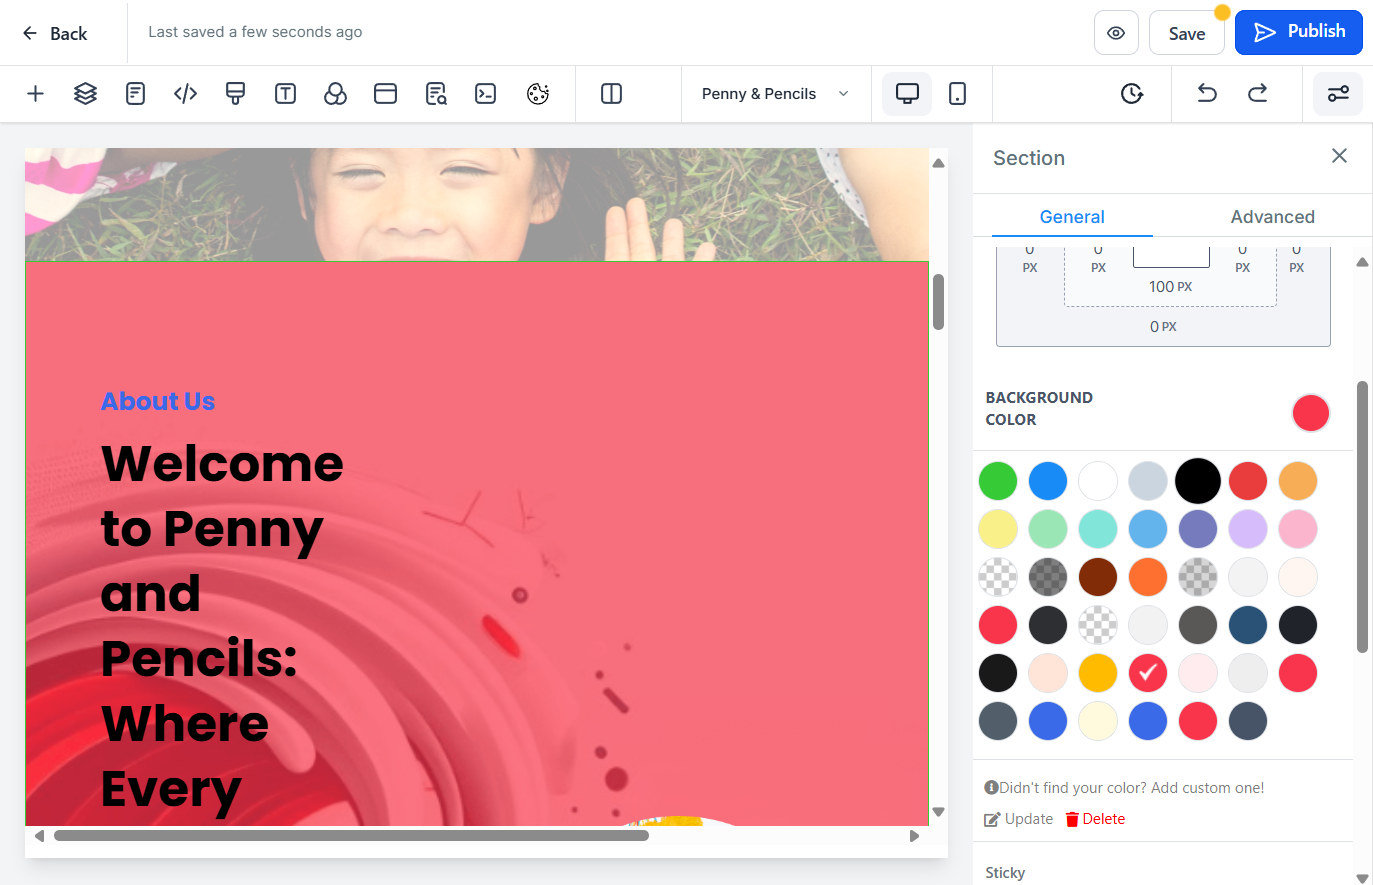1373x885 pixels.
Task: Open the cookie settings icon
Action: click(538, 94)
